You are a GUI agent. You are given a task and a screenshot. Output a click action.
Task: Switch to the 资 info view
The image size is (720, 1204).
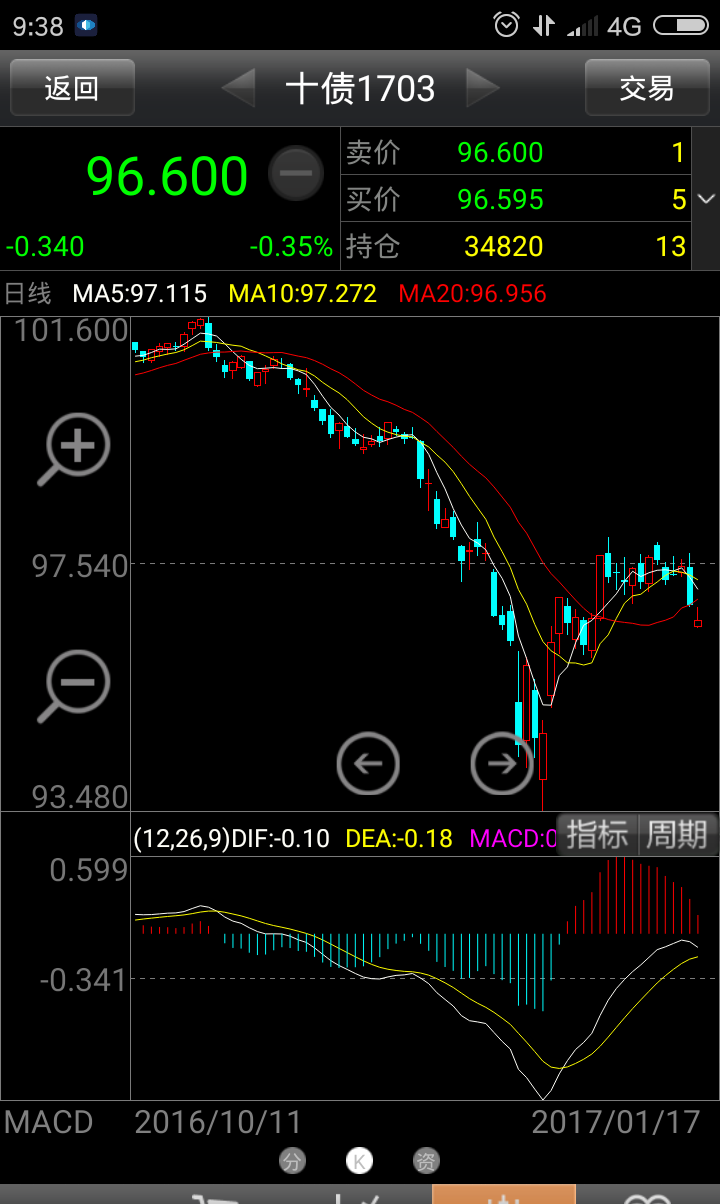(x=426, y=1161)
